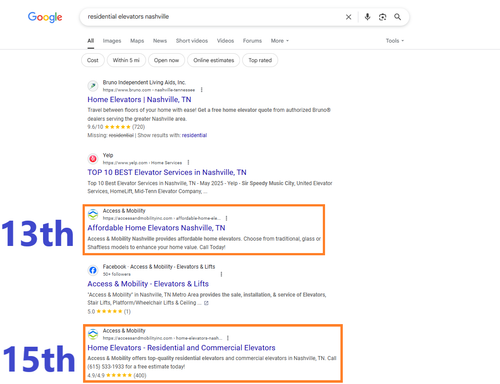Click the magnifying glass search icon

coord(397,17)
